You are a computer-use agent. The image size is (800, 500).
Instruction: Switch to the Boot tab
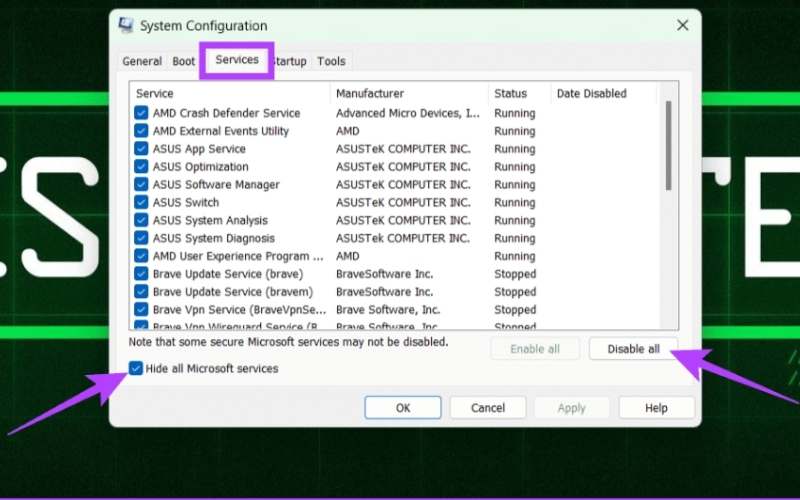click(183, 61)
